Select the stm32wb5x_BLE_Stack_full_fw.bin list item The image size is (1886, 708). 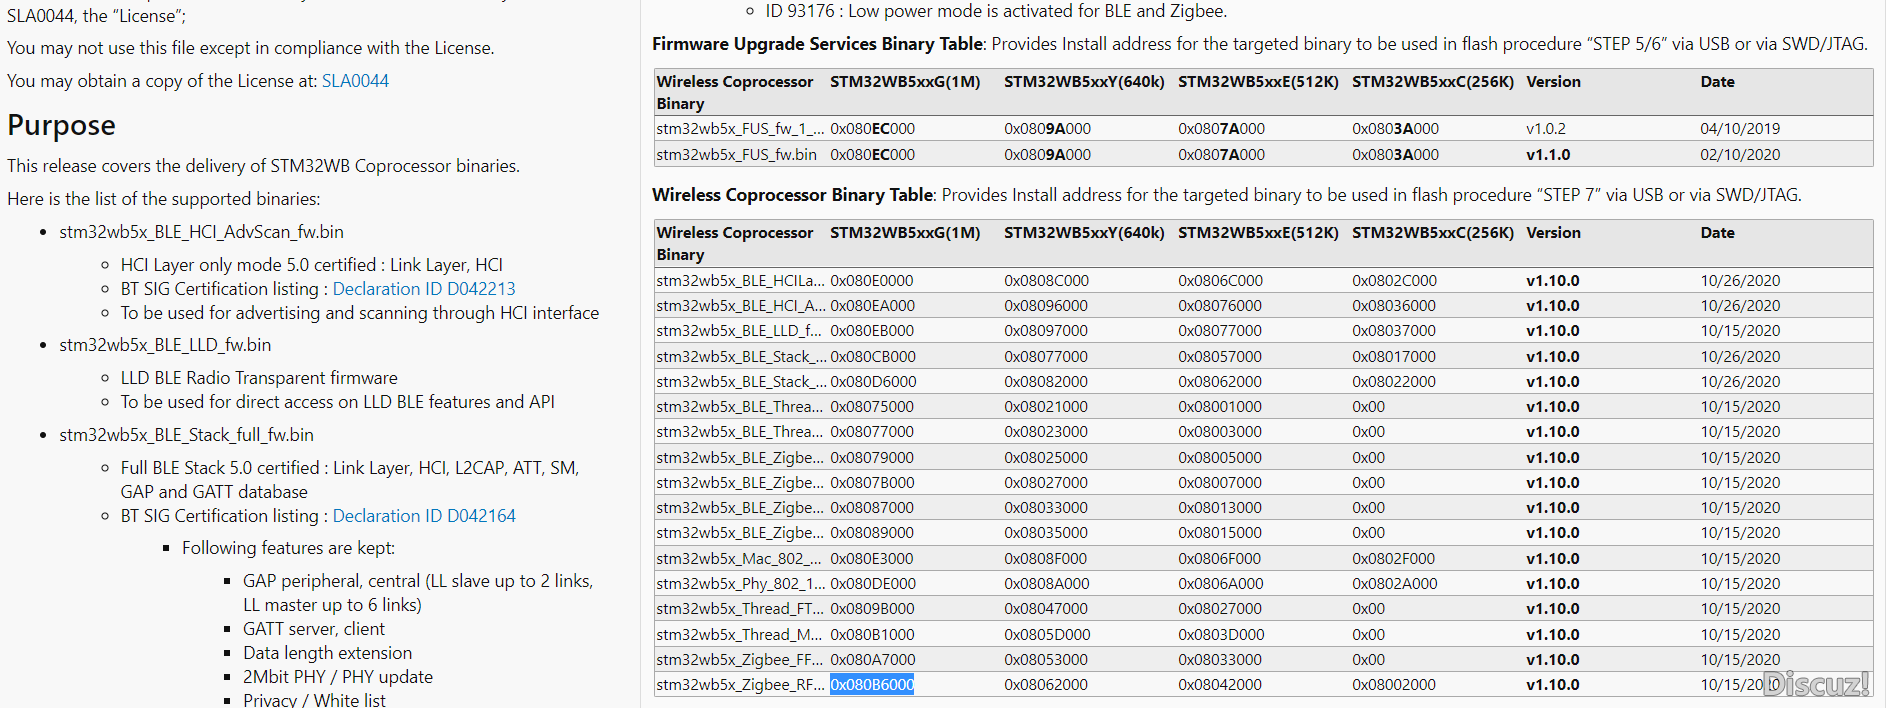coord(186,435)
